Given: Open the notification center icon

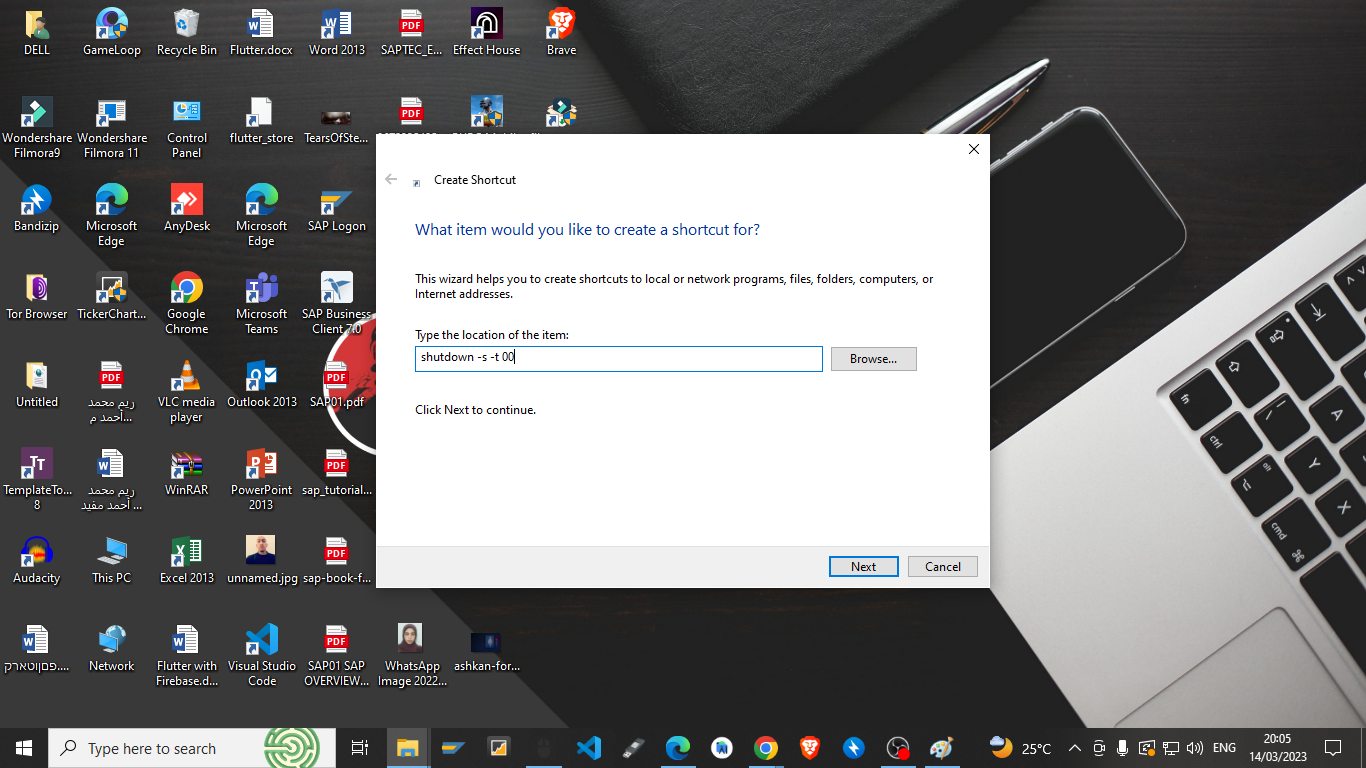Looking at the screenshot, I should 1332,748.
